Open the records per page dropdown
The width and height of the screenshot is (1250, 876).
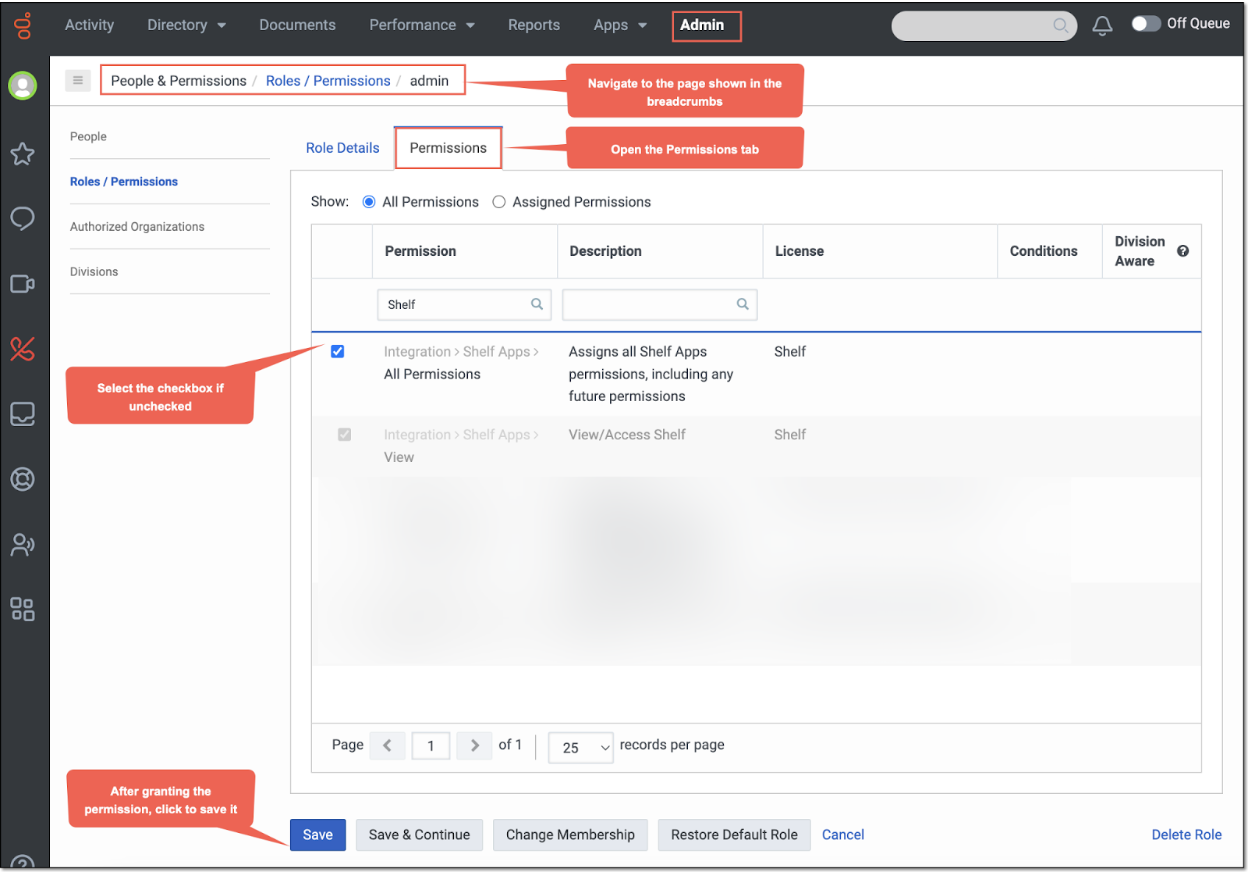pos(581,747)
